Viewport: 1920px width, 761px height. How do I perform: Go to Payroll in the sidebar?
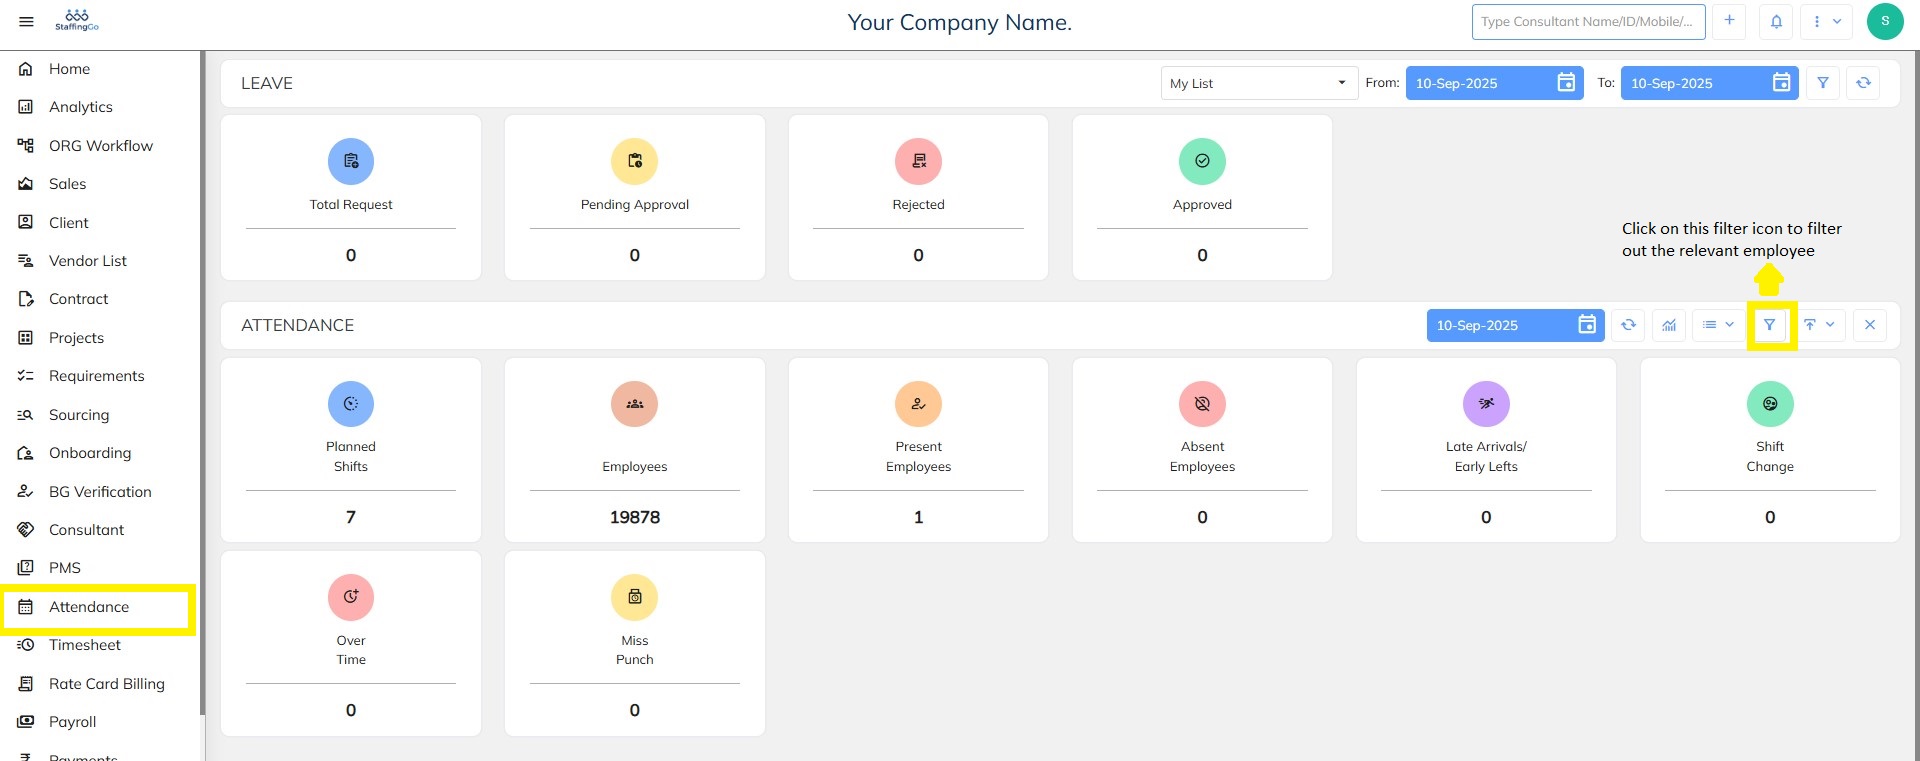point(73,722)
